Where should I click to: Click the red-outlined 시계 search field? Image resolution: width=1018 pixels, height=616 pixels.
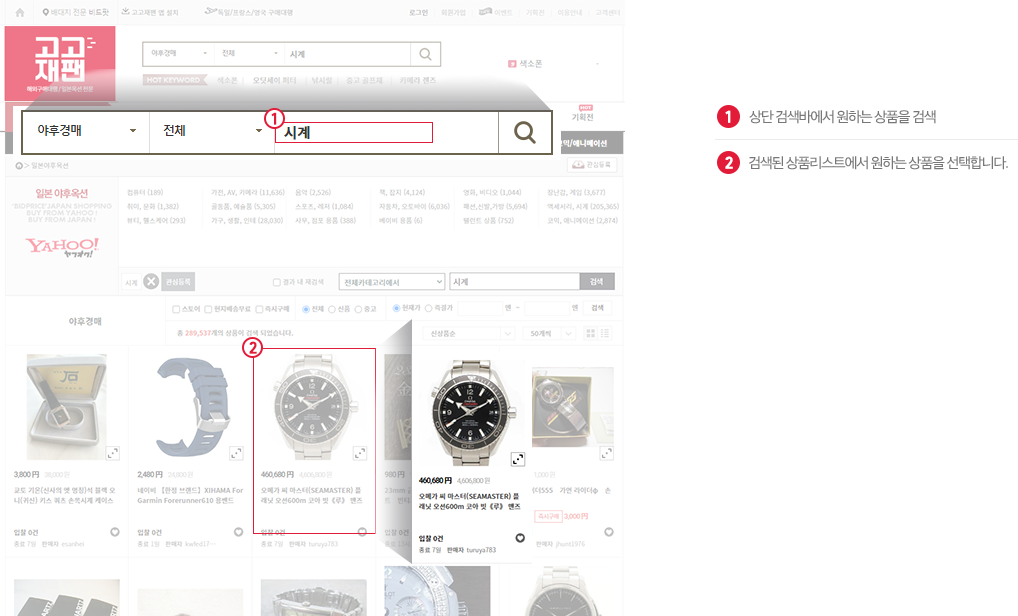[354, 132]
